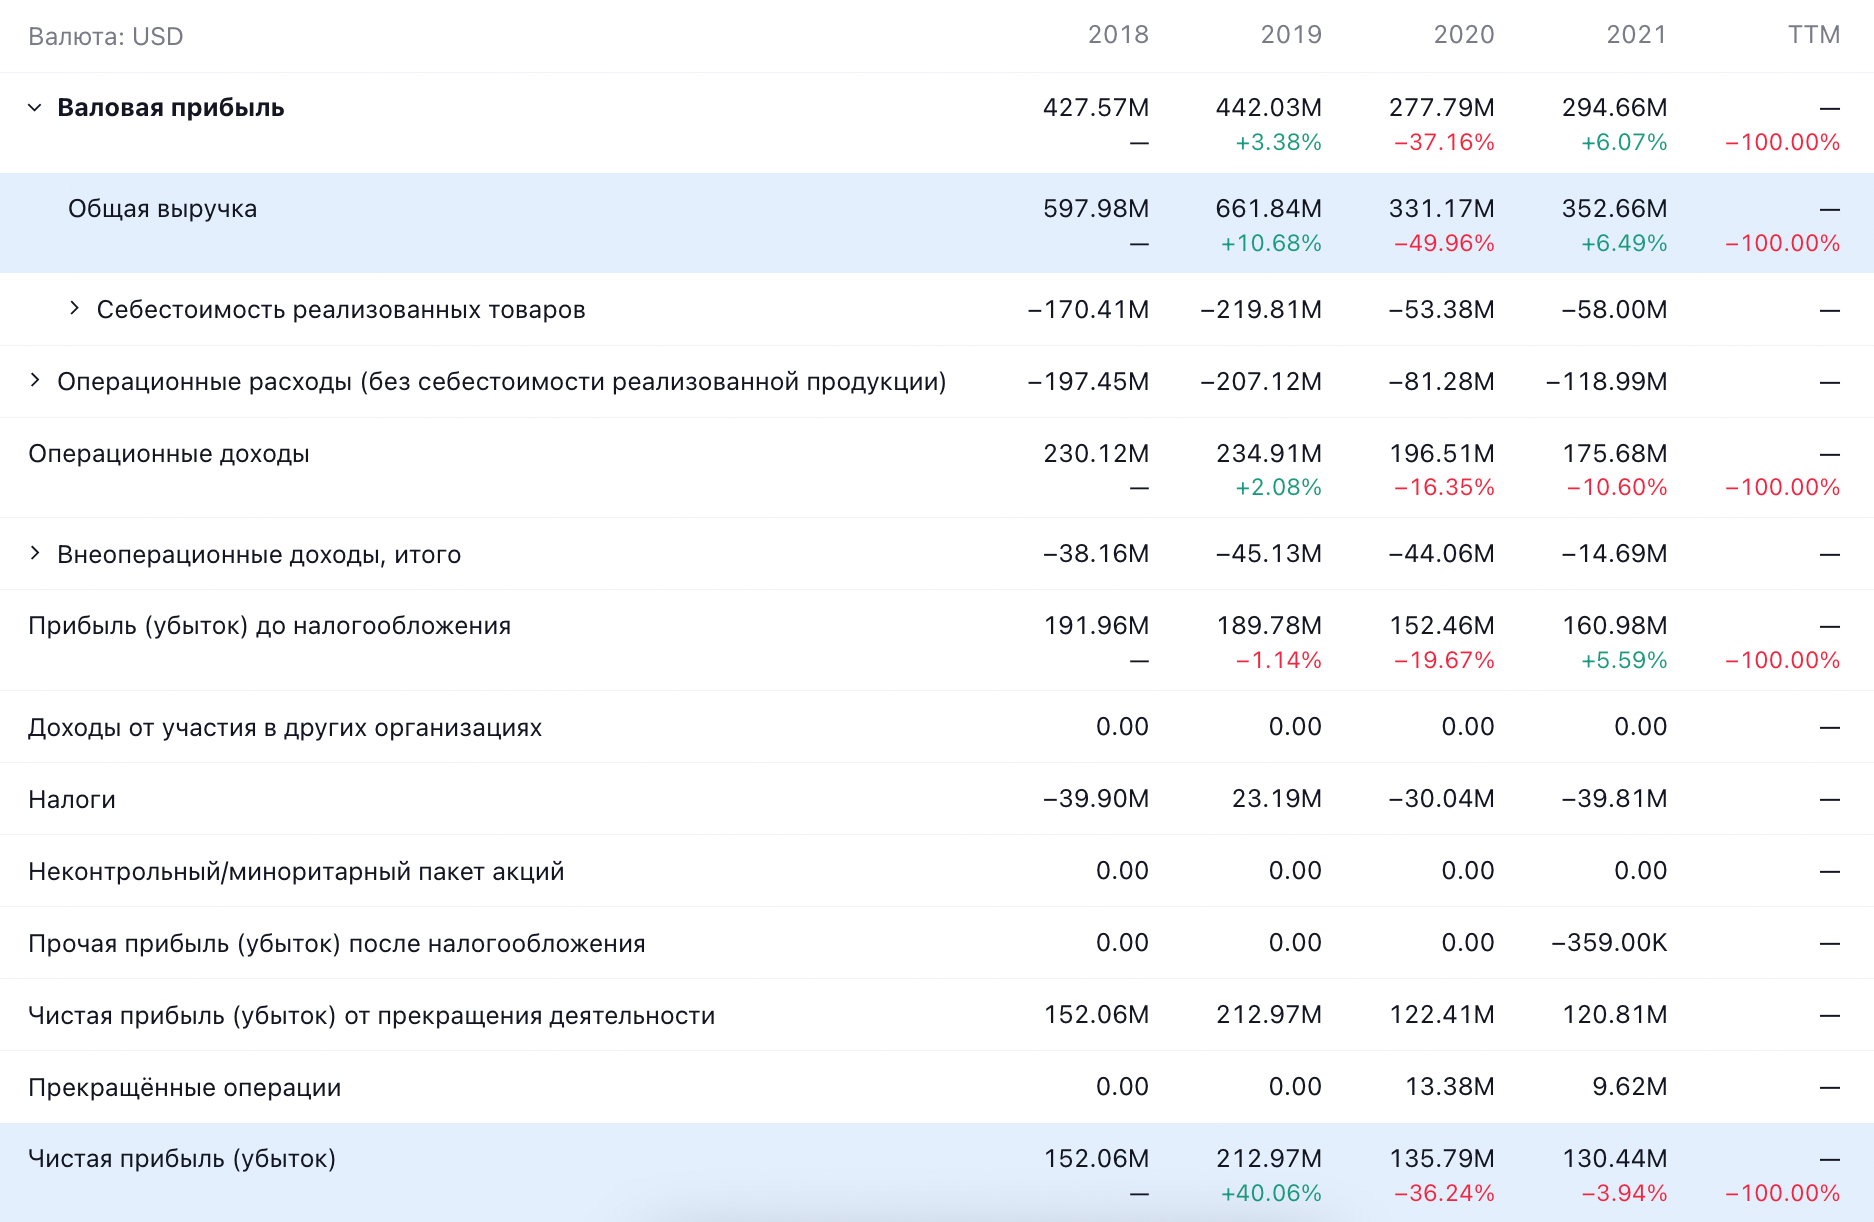
Task: Click gross profit change +3.38%
Action: [x=1279, y=142]
